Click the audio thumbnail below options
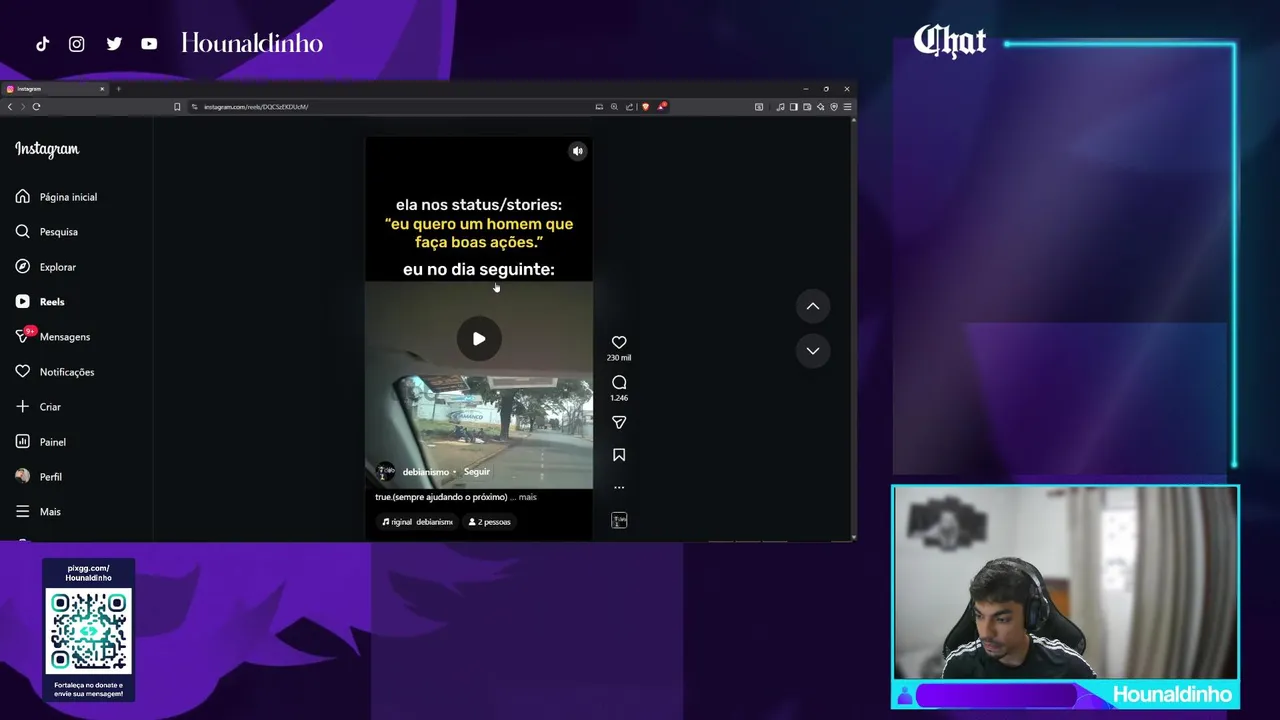Screen dimensions: 1280x720 click(x=619, y=520)
